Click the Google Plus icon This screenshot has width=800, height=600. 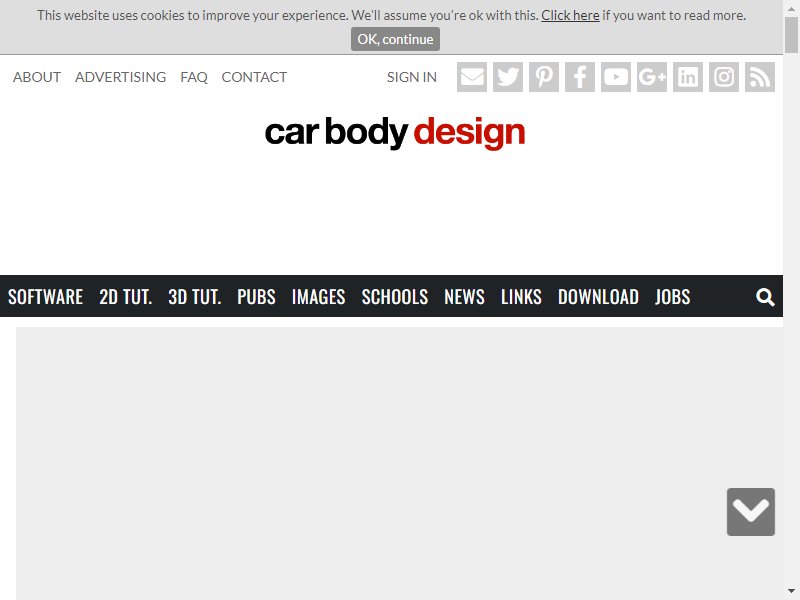pyautogui.click(x=652, y=77)
